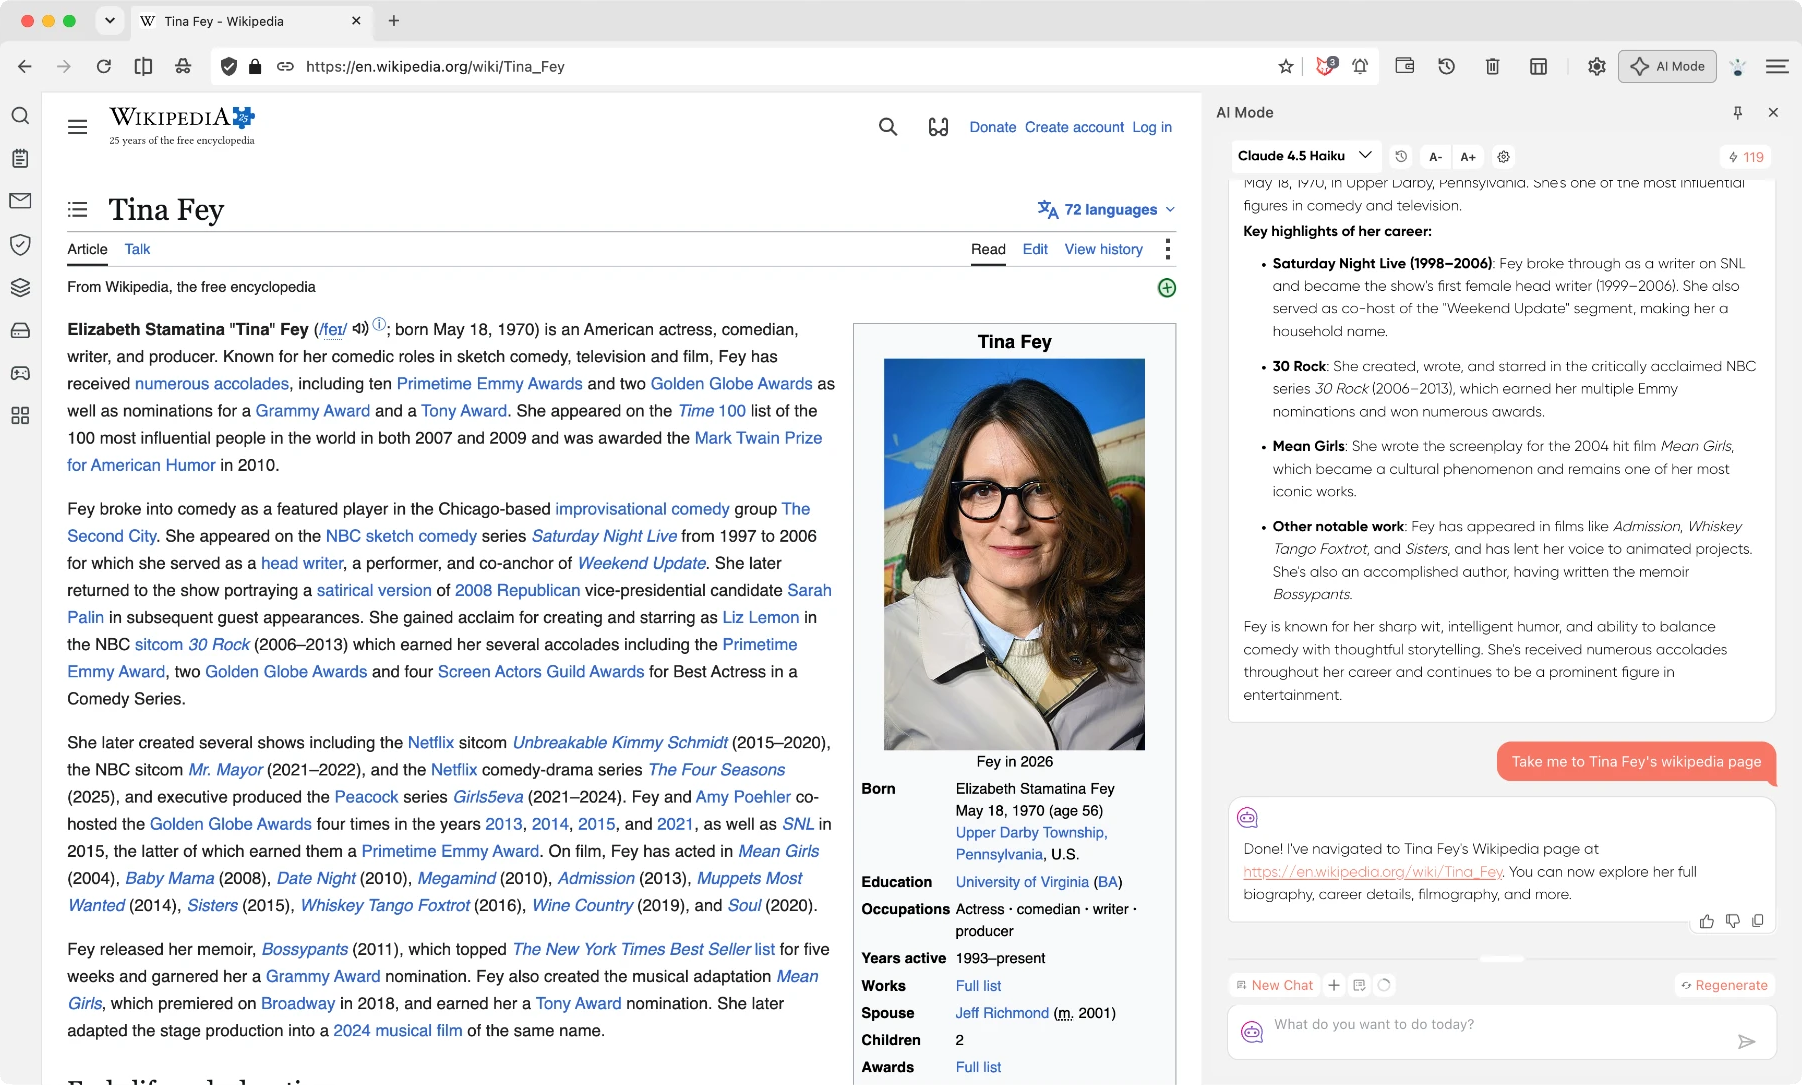Open the browser sidebar search icon
1802x1085 pixels.
click(x=20, y=116)
